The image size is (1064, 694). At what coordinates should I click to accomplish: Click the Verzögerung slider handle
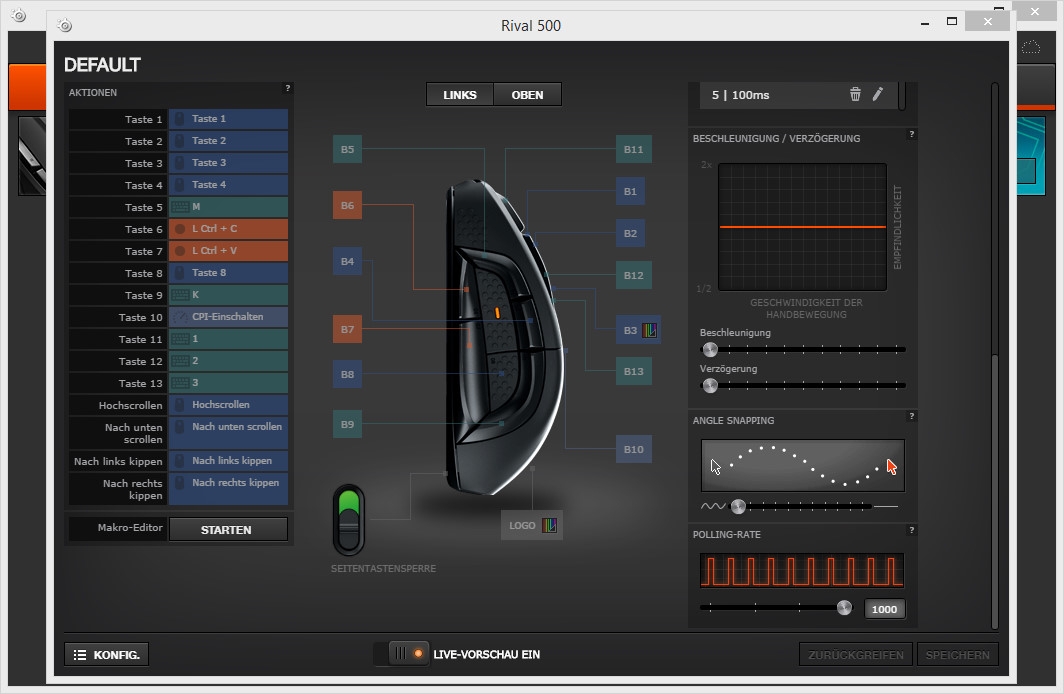[x=710, y=385]
